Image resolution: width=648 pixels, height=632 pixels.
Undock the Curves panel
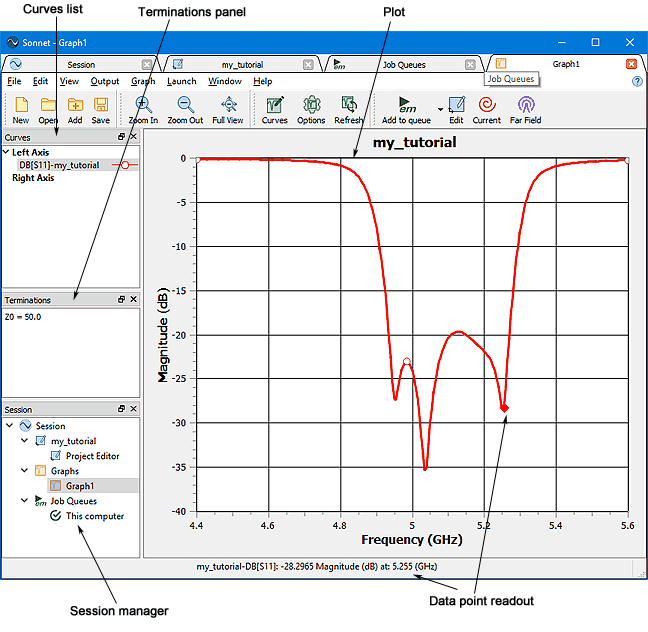coord(121,136)
